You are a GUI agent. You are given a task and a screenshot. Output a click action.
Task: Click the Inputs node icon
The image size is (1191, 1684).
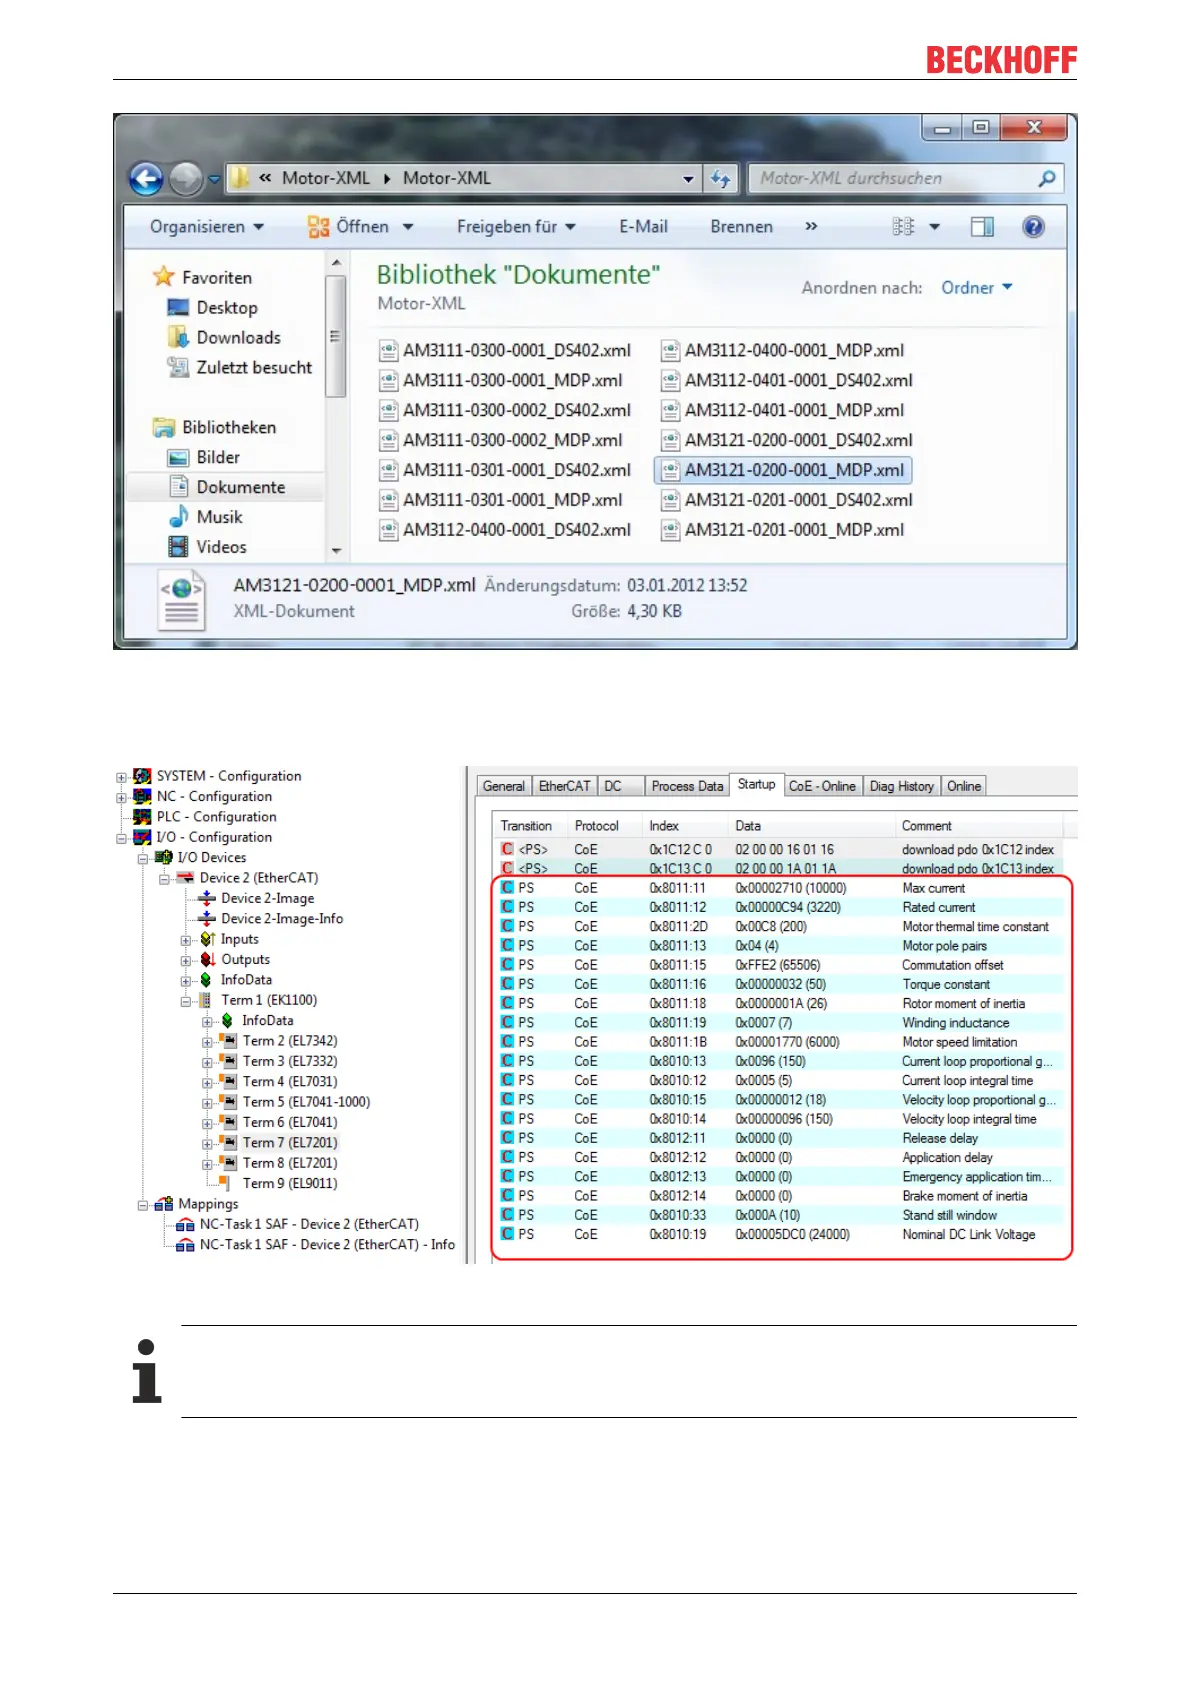pos(207,939)
